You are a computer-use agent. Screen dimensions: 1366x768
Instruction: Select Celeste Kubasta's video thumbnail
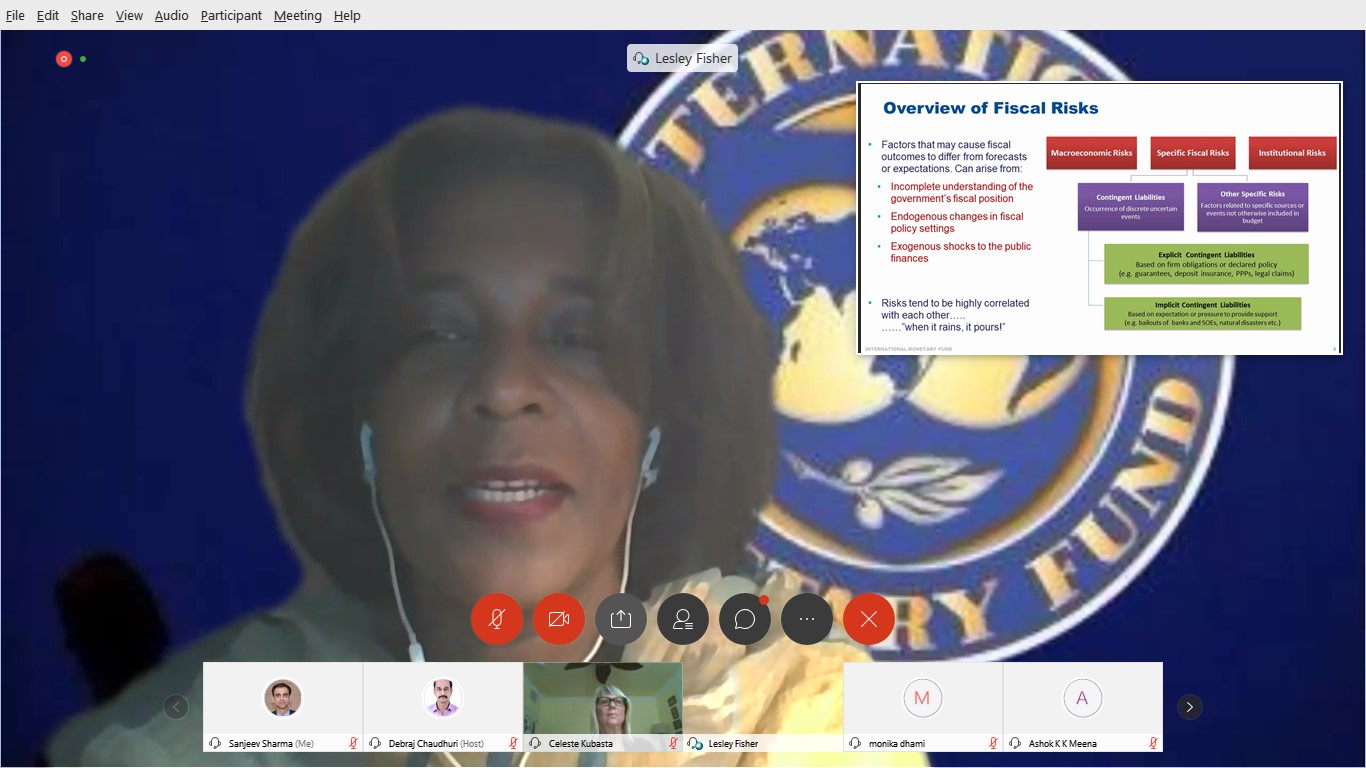coord(603,707)
